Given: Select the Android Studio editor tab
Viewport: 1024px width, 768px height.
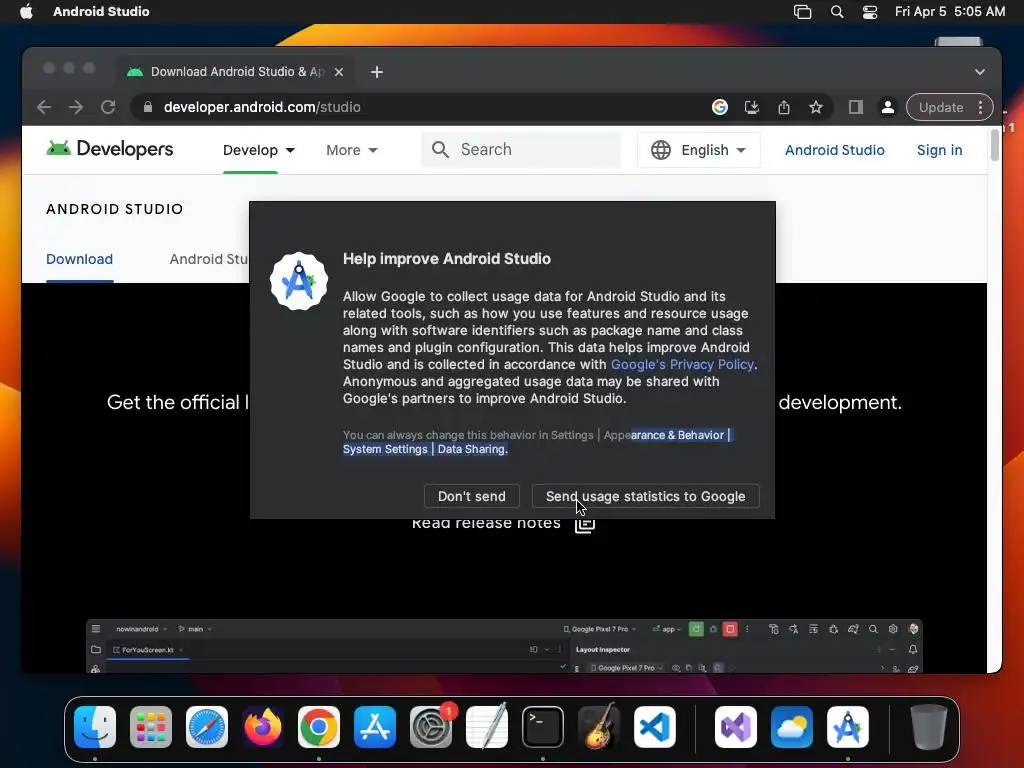Looking at the screenshot, I should [x=209, y=259].
